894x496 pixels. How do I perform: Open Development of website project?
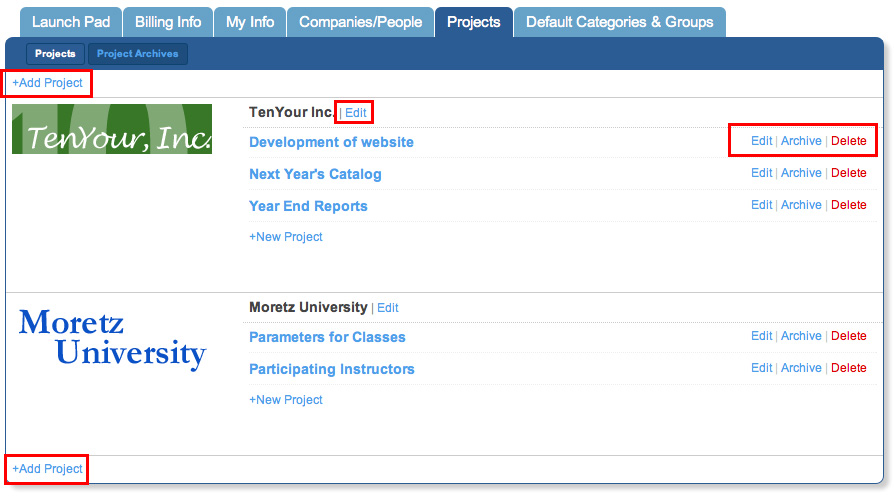pyautogui.click(x=331, y=142)
